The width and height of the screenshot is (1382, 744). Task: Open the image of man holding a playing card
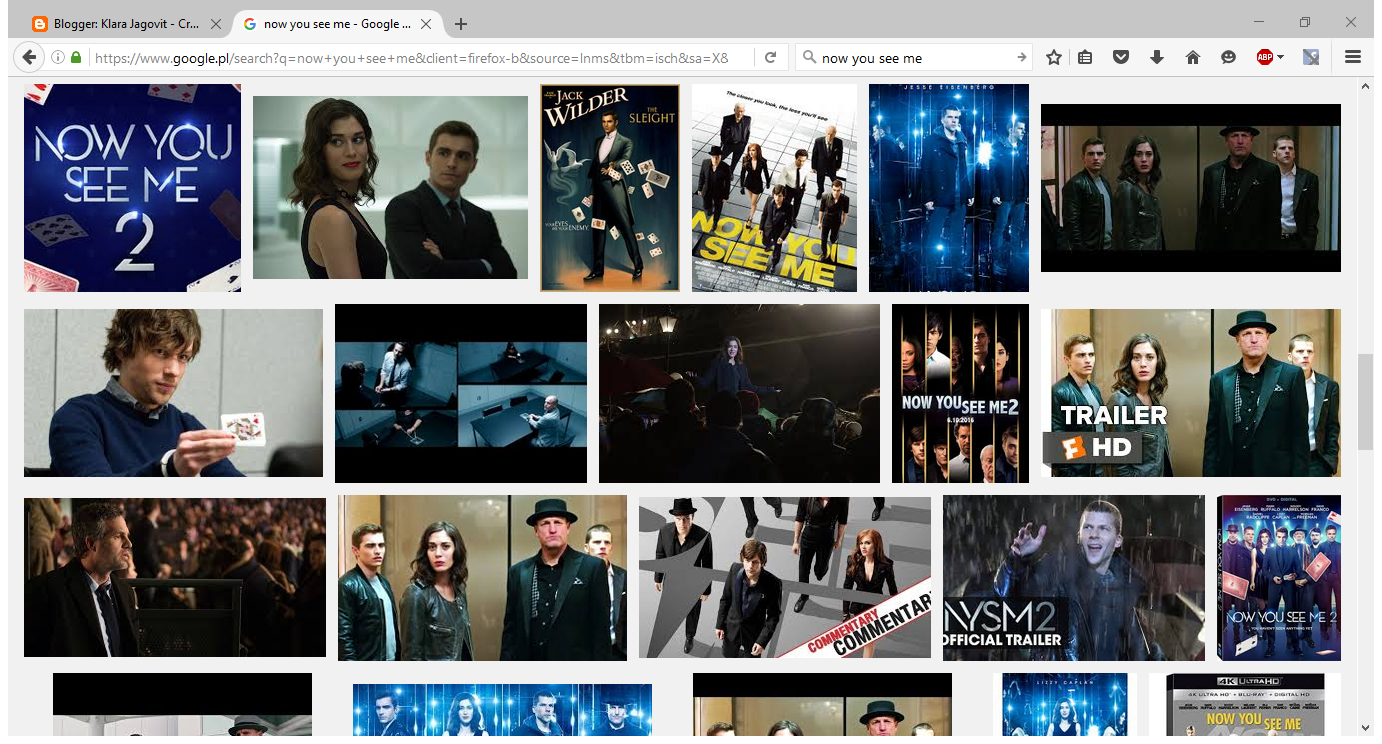tap(173, 393)
